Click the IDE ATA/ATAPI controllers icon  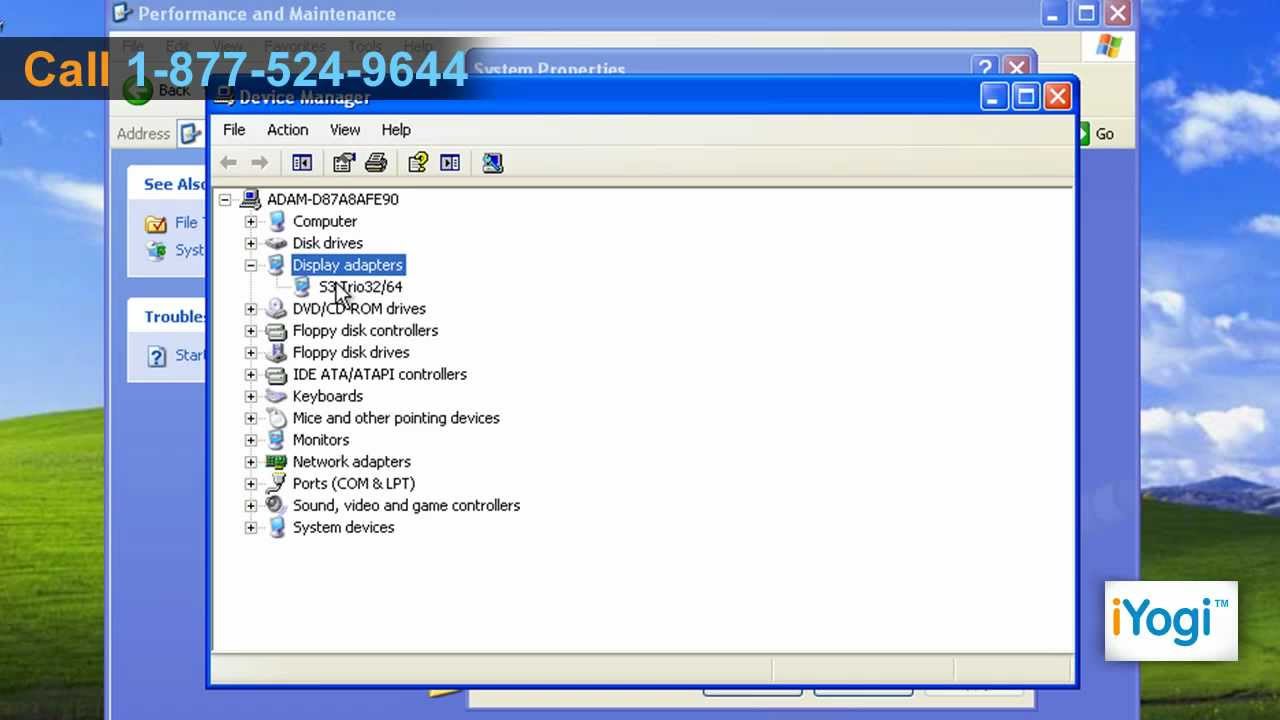pyautogui.click(x=276, y=375)
